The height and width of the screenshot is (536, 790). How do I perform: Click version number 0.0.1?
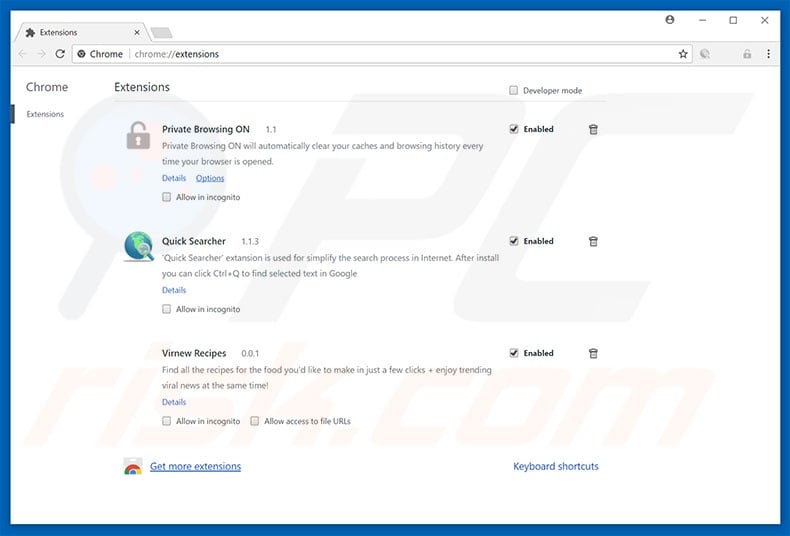pos(250,353)
